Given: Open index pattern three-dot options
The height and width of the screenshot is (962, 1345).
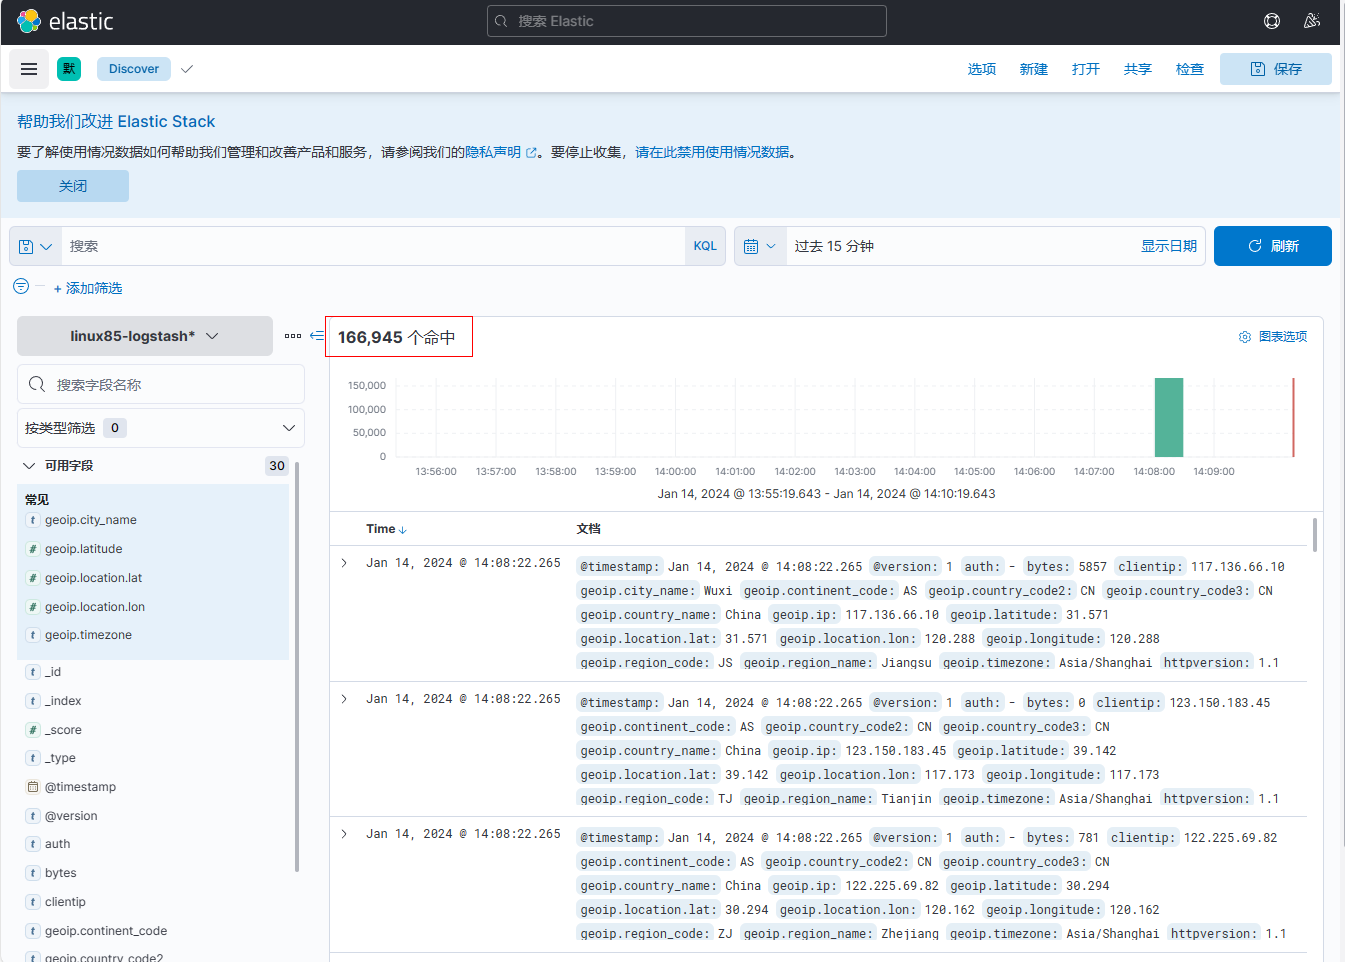Looking at the screenshot, I should (x=293, y=336).
